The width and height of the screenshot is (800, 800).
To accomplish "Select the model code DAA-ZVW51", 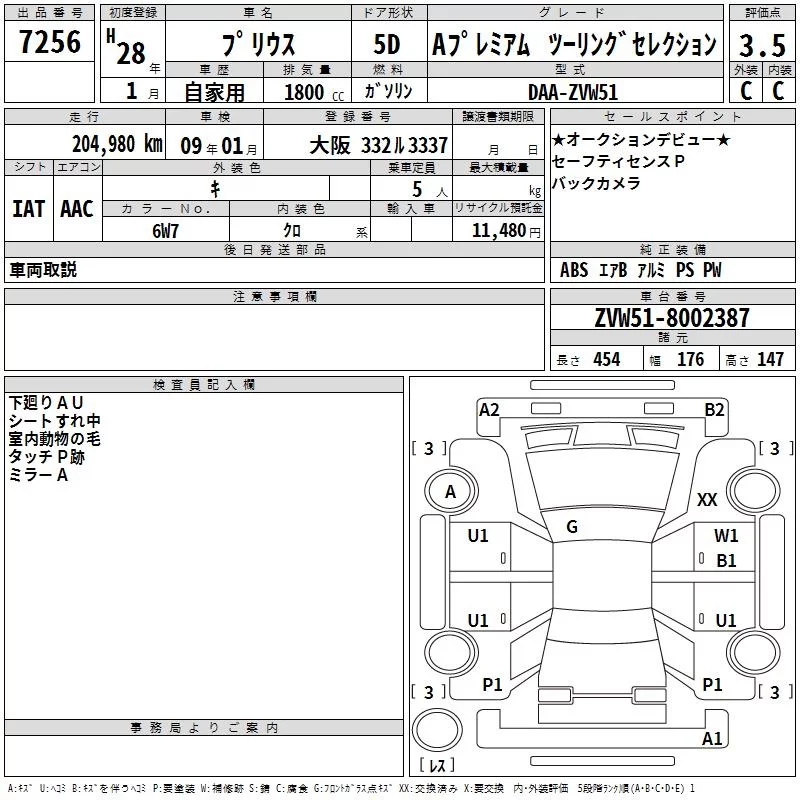I will point(573,92).
